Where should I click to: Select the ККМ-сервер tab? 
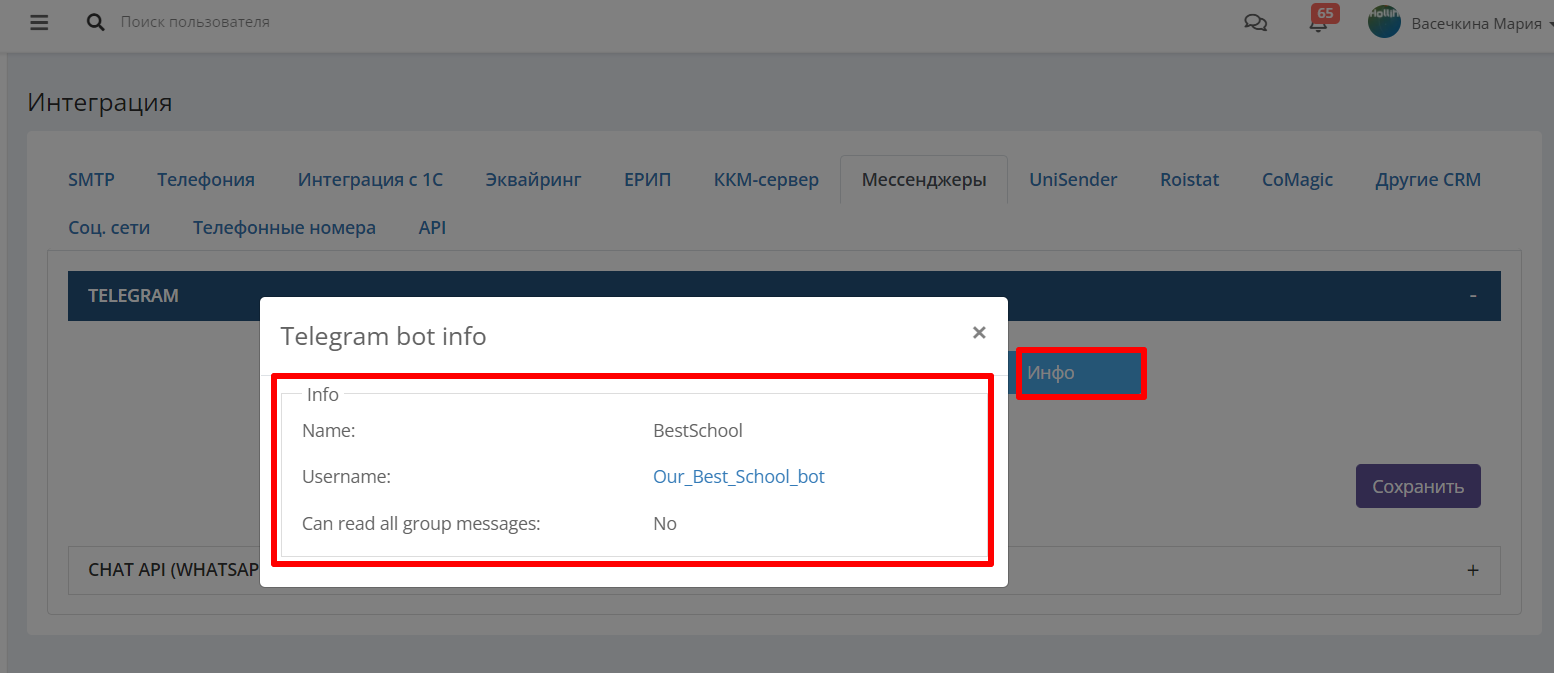click(766, 180)
